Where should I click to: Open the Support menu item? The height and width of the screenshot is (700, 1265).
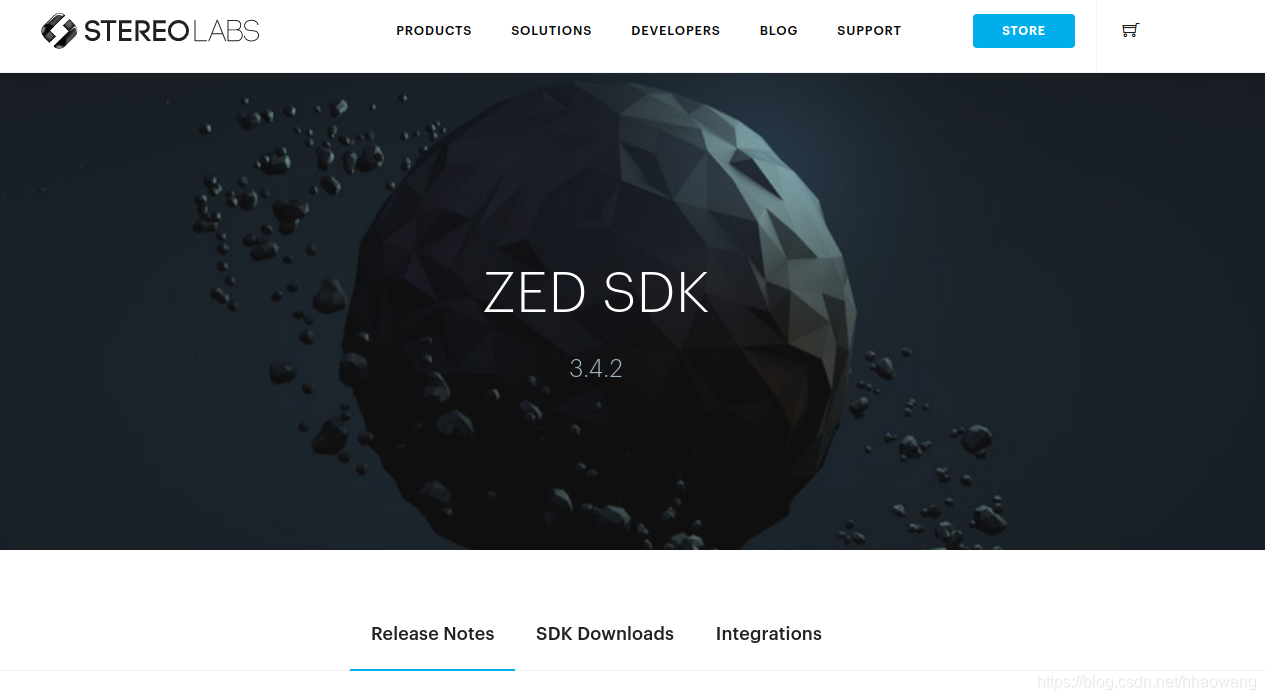(x=869, y=31)
